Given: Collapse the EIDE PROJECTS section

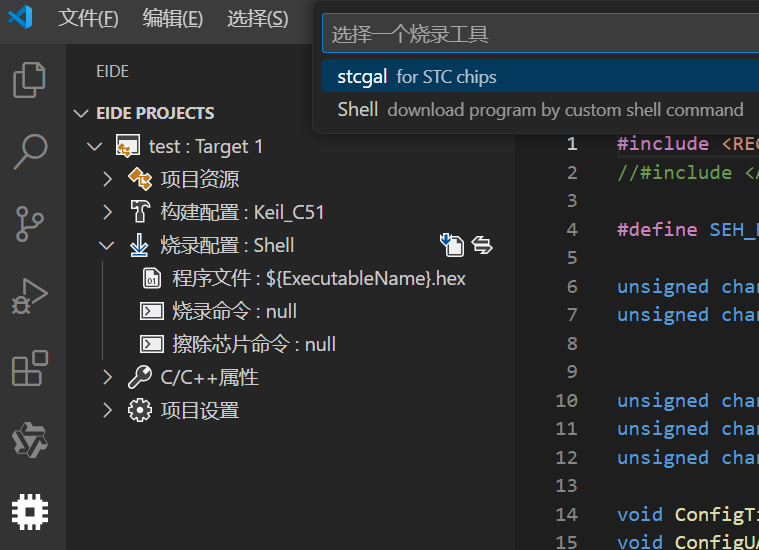Looking at the screenshot, I should tap(81, 113).
